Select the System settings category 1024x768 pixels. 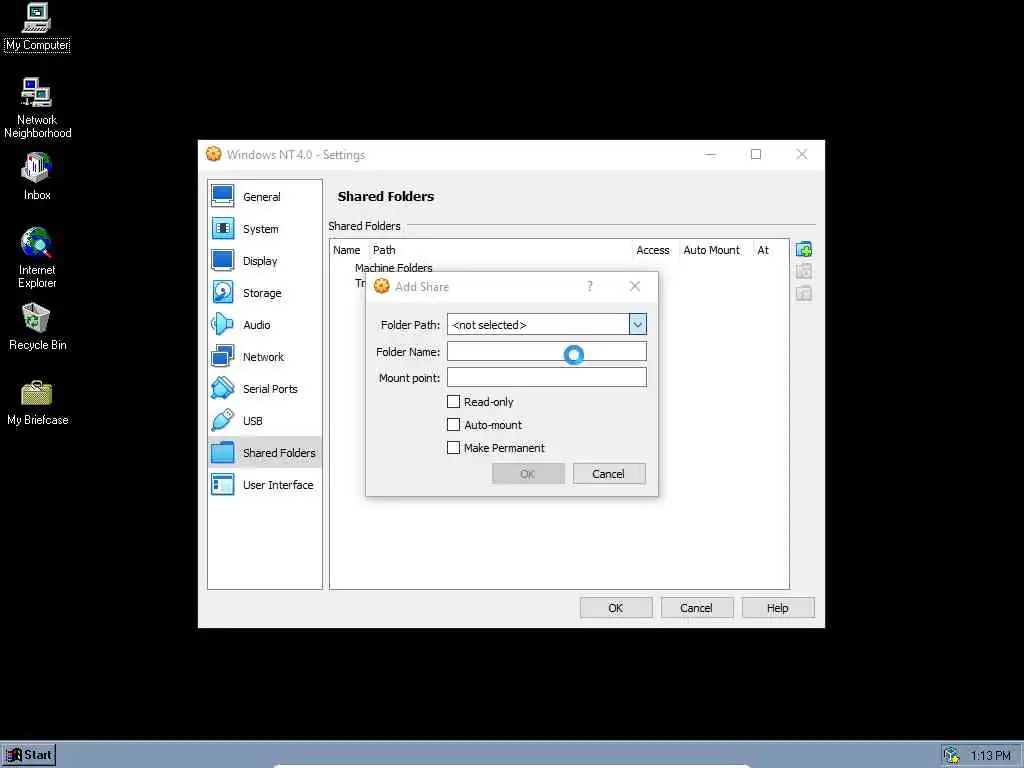(264, 229)
